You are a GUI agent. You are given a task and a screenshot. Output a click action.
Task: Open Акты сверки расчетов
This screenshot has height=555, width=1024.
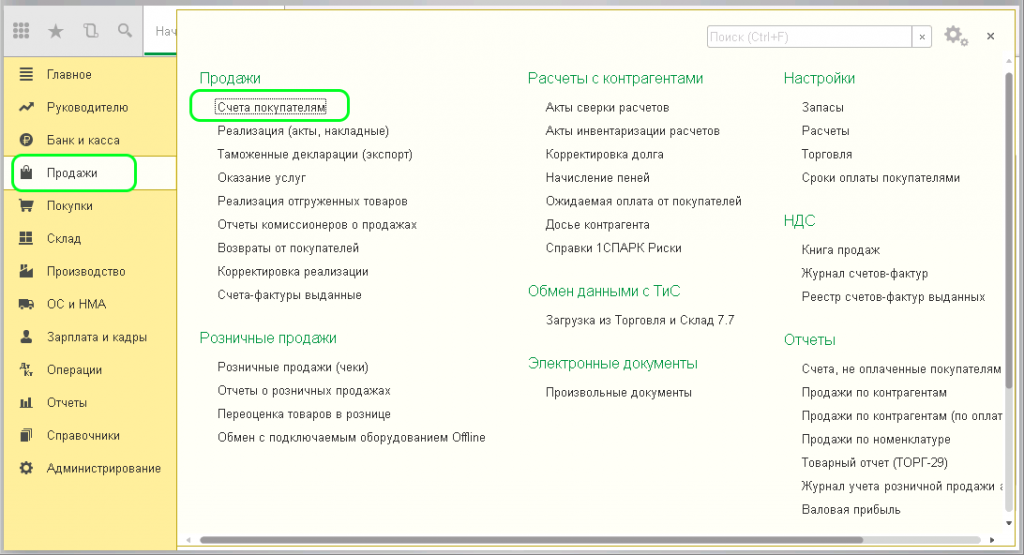click(607, 107)
